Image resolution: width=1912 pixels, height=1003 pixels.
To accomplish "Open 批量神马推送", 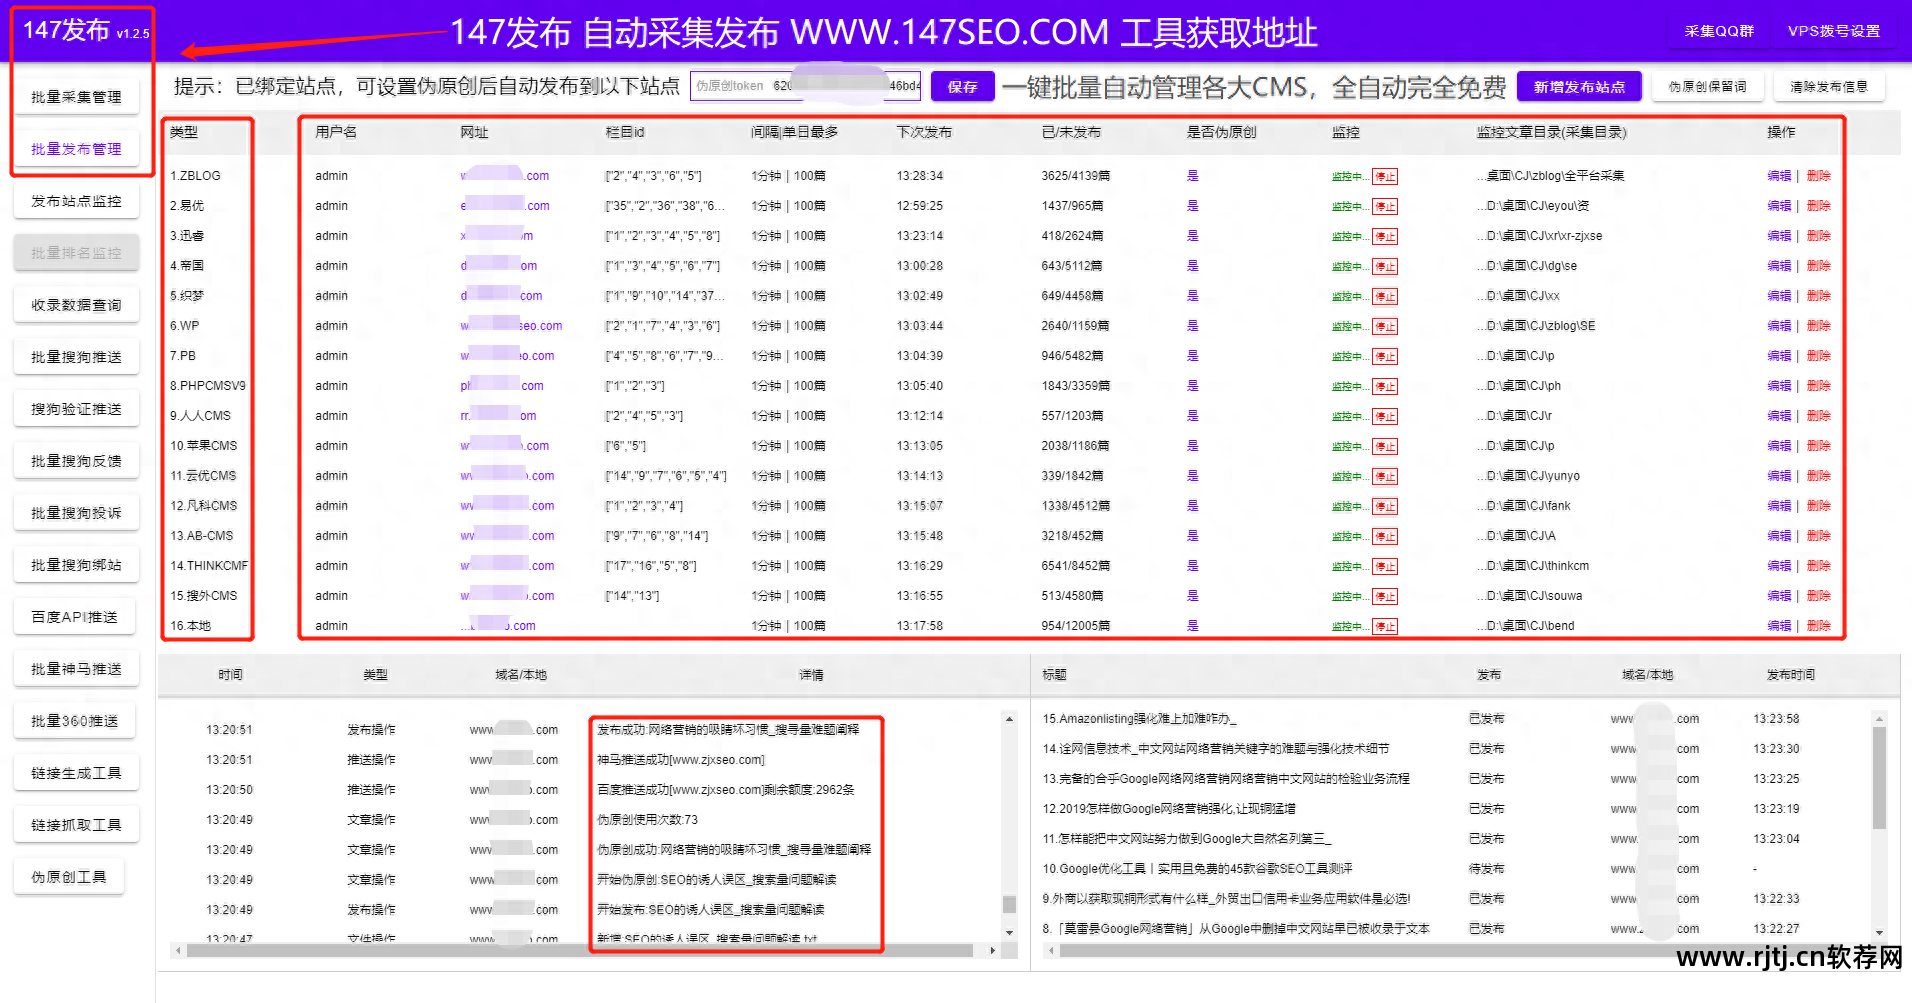I will pos(76,668).
